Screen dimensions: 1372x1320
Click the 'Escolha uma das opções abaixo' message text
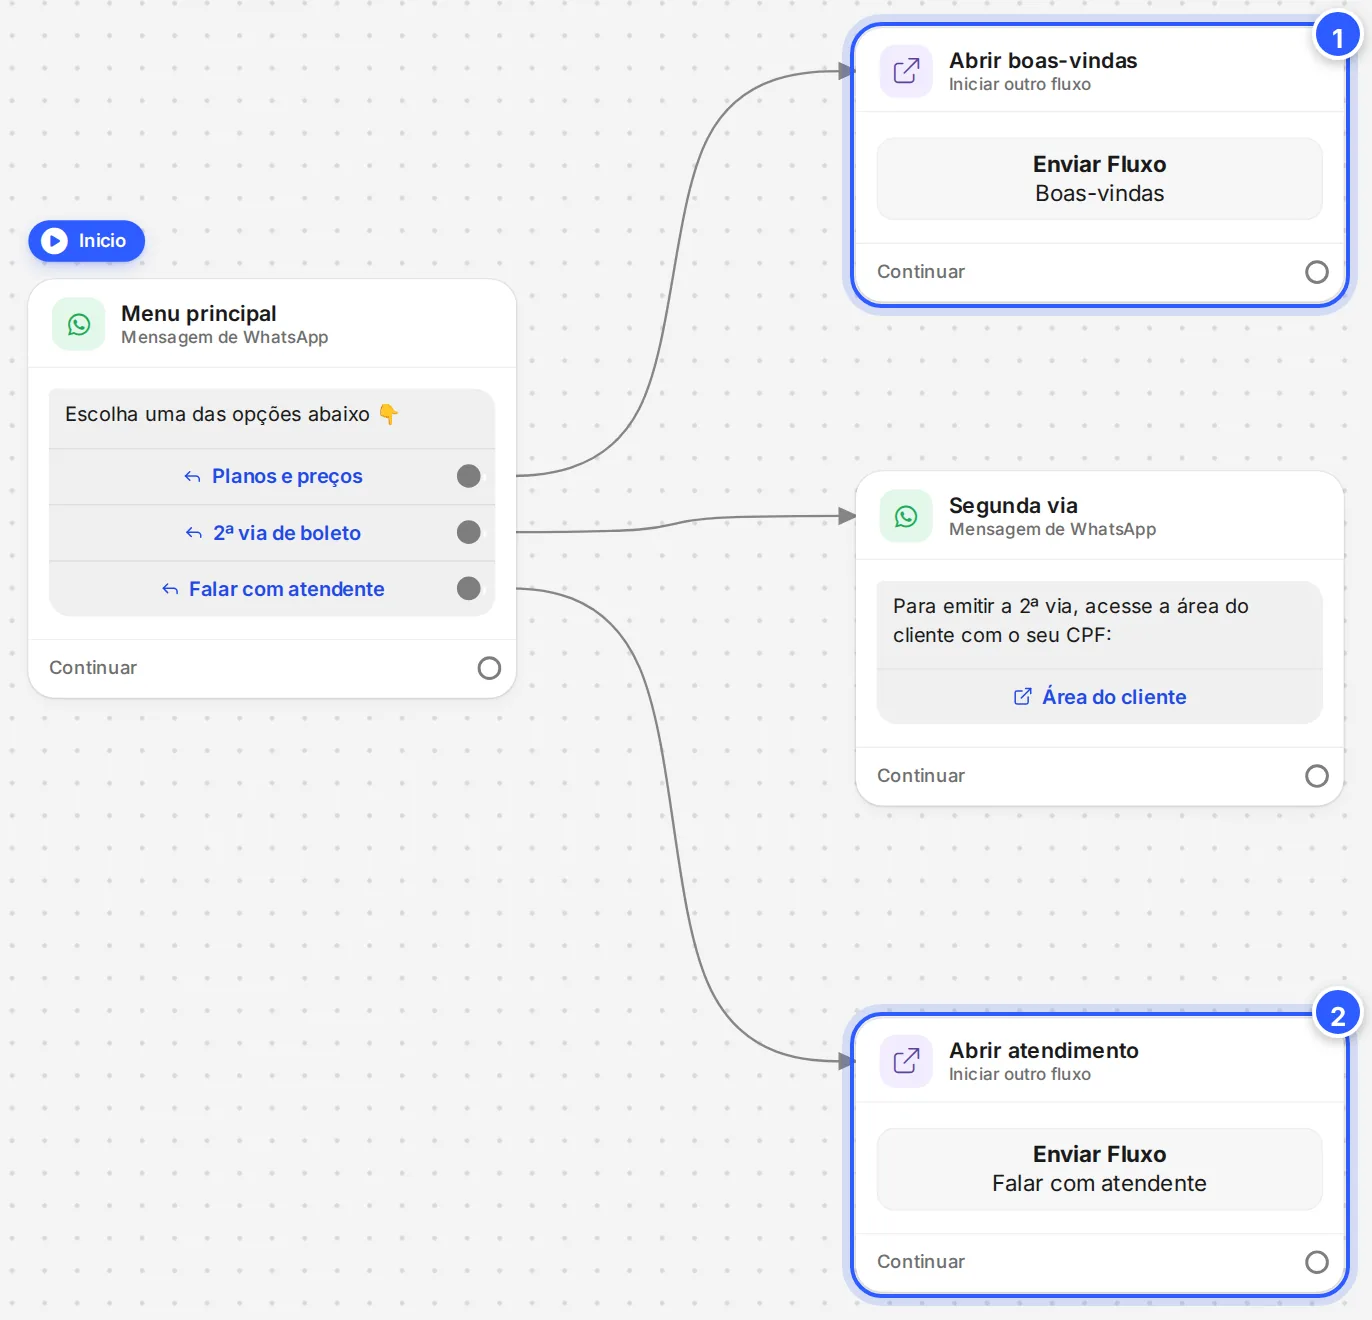(x=232, y=414)
